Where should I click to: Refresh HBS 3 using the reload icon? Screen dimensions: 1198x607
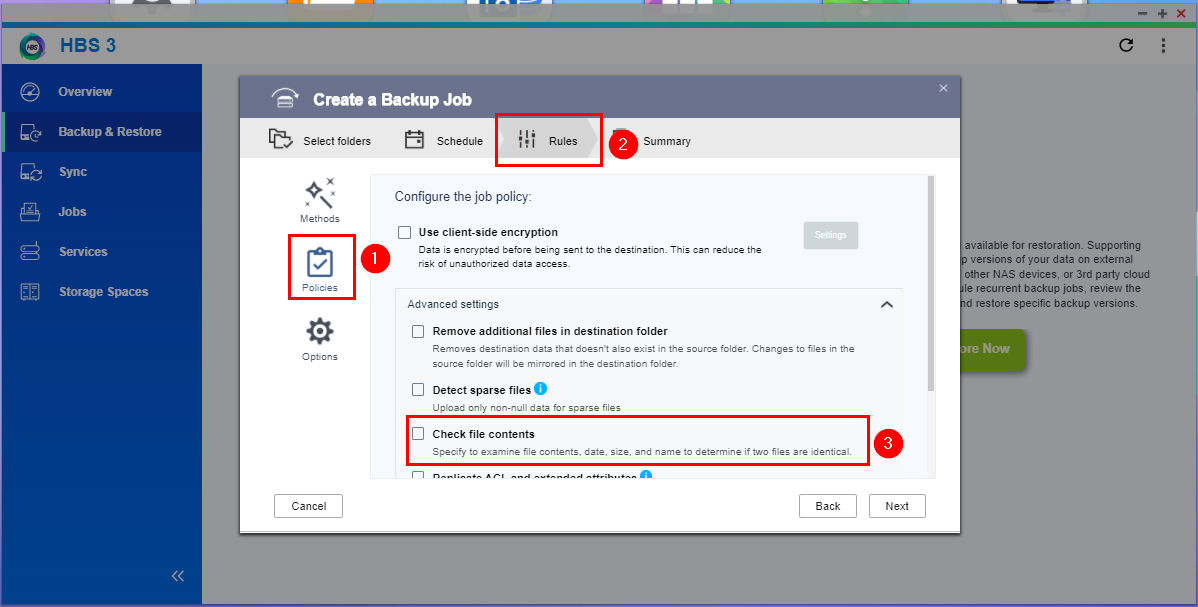[x=1125, y=45]
